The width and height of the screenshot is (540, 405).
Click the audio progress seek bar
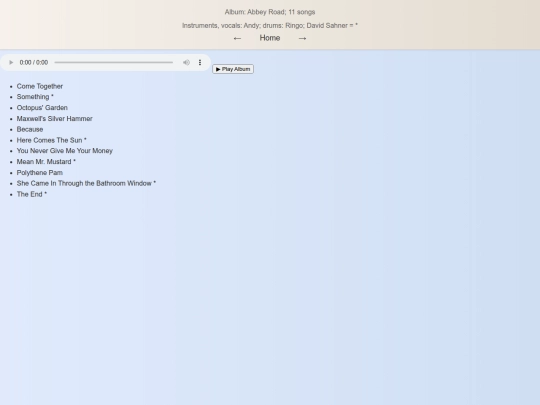(114, 62)
